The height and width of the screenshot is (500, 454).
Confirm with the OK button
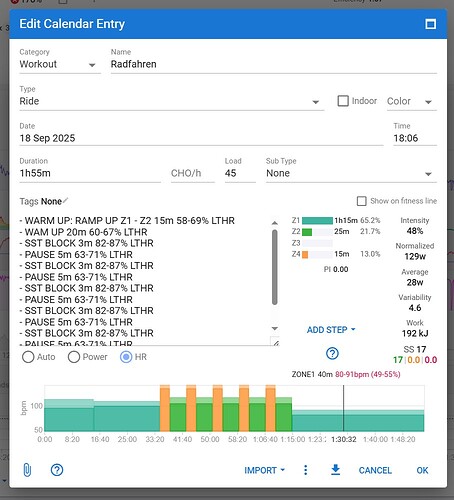click(422, 470)
